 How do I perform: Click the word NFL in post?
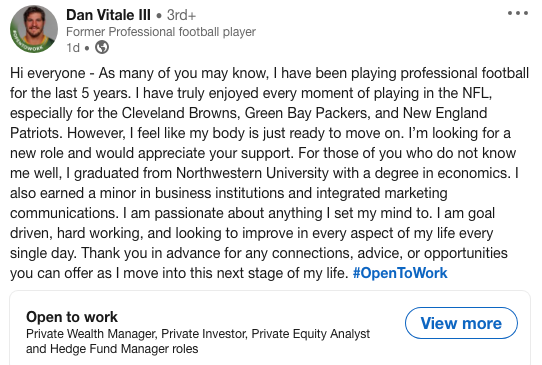click(x=477, y=93)
